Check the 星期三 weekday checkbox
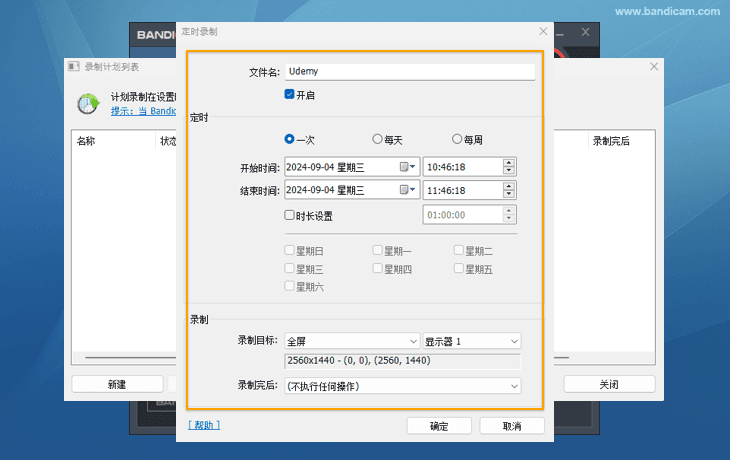The width and height of the screenshot is (730, 460). [x=289, y=269]
